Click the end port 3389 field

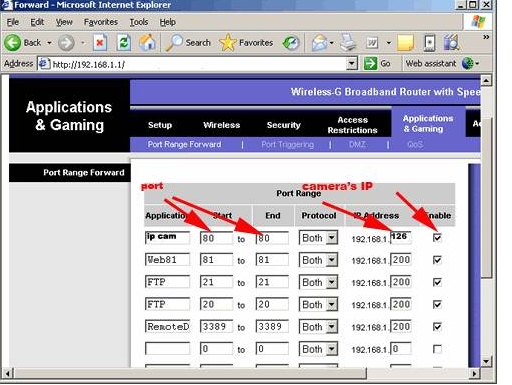[x=272, y=326]
